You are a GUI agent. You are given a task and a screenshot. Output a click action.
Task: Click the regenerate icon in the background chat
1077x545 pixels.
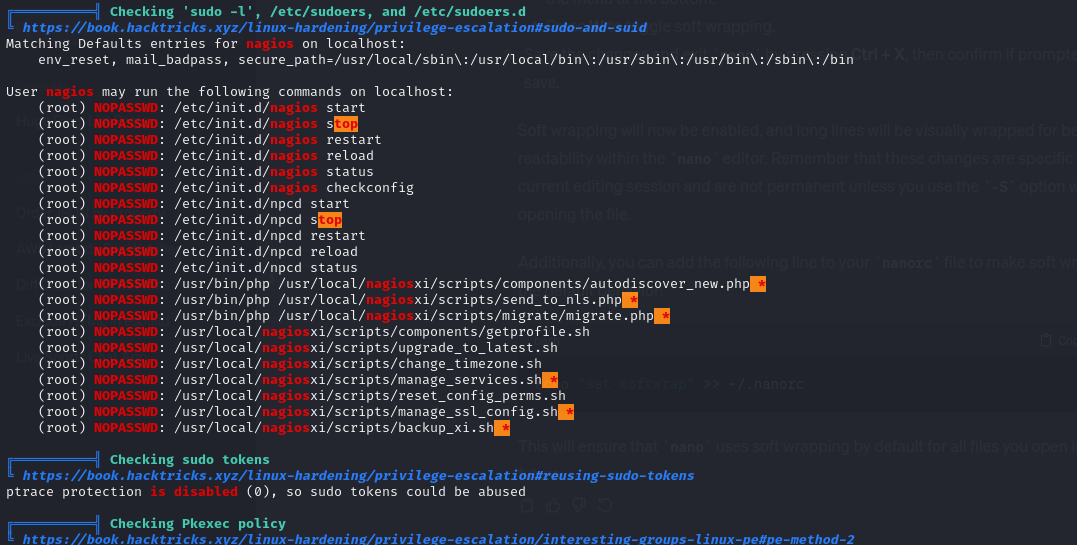(x=605, y=506)
